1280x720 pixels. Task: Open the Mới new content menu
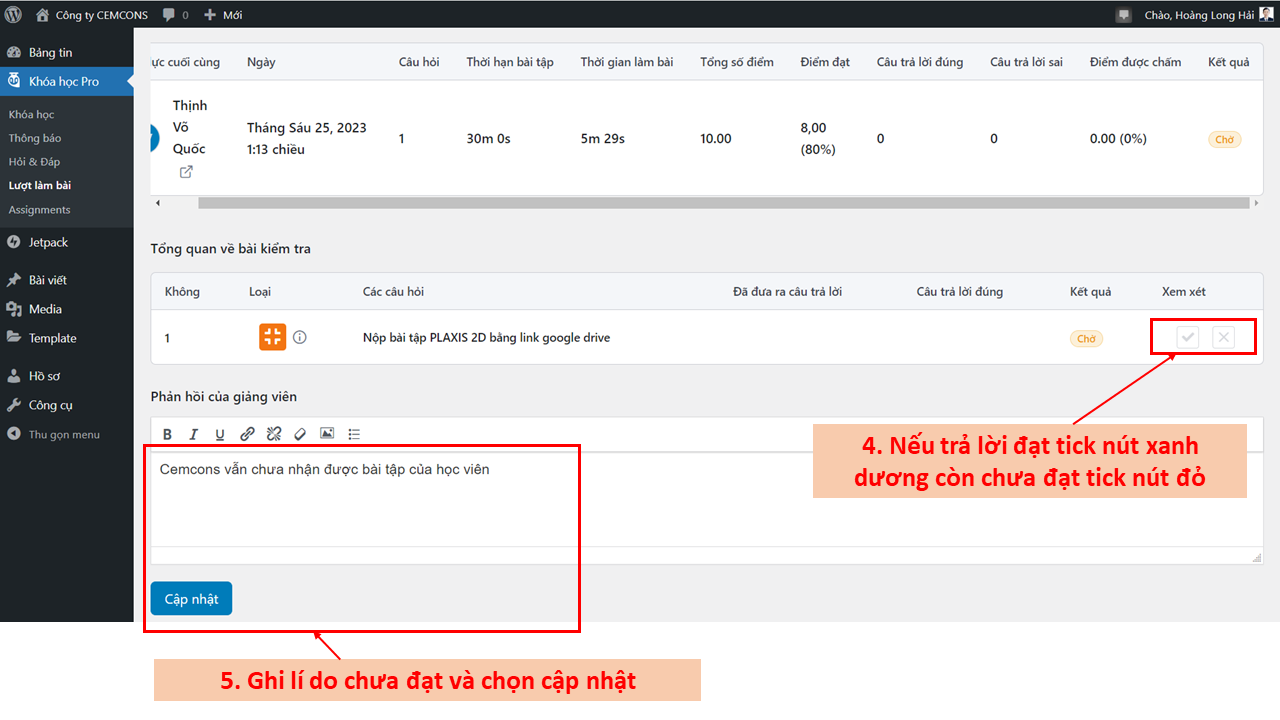(x=223, y=15)
